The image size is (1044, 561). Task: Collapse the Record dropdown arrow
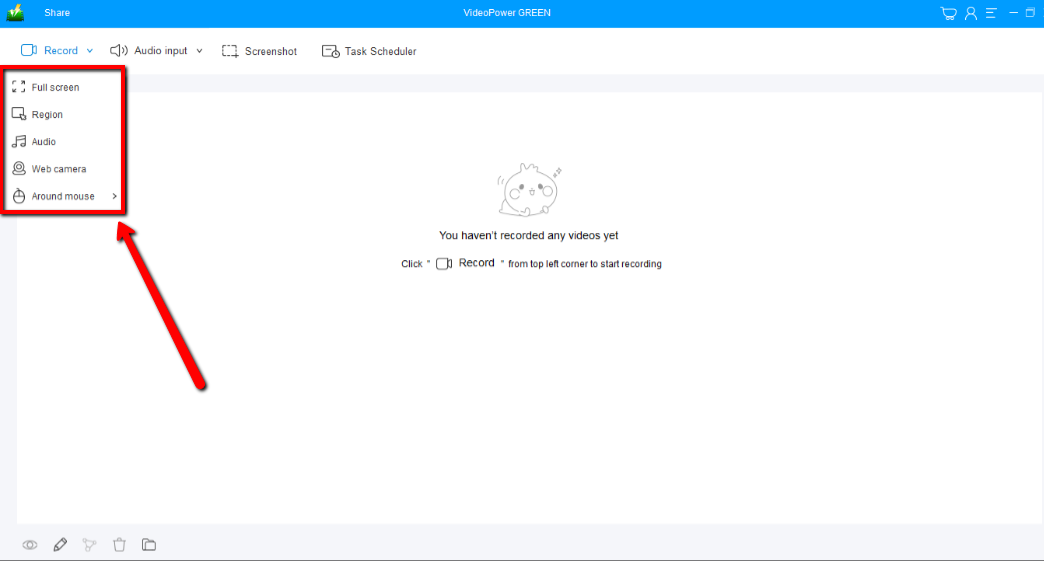click(90, 51)
